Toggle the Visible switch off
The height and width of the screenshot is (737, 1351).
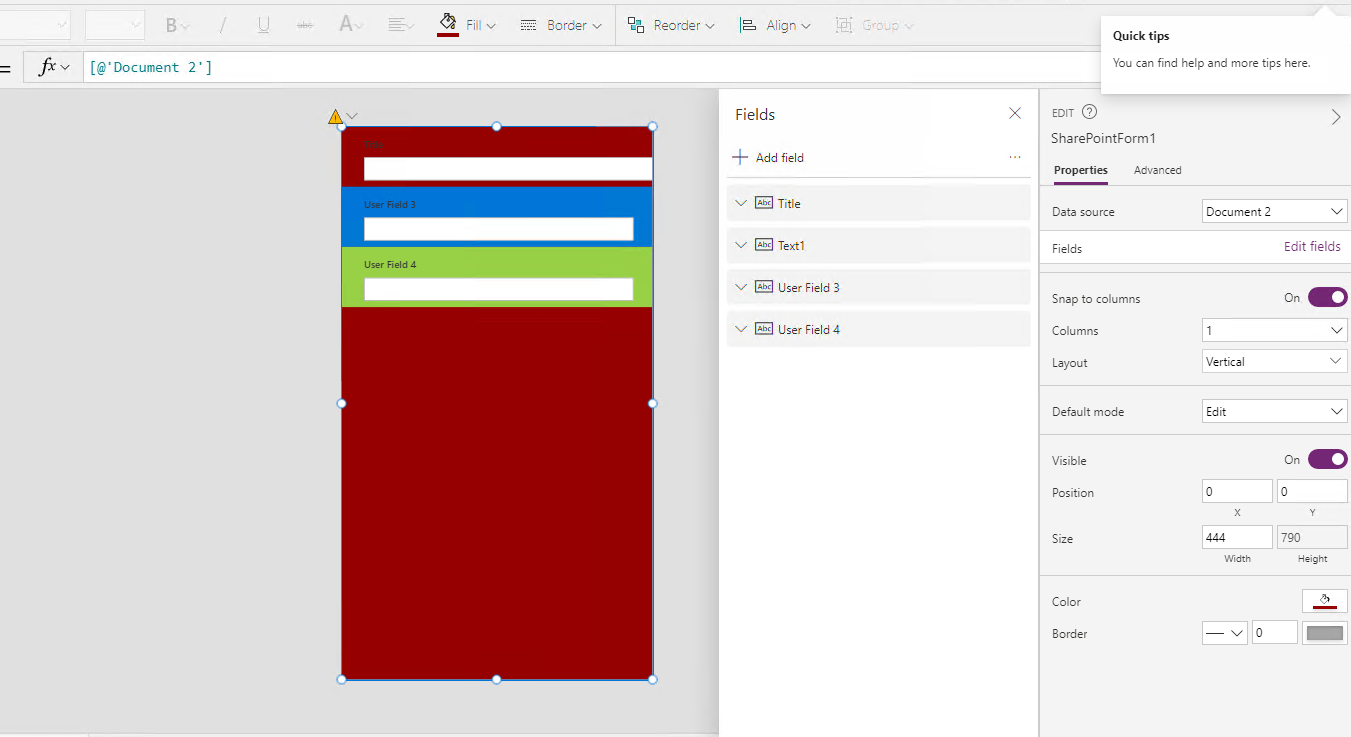click(1327, 459)
